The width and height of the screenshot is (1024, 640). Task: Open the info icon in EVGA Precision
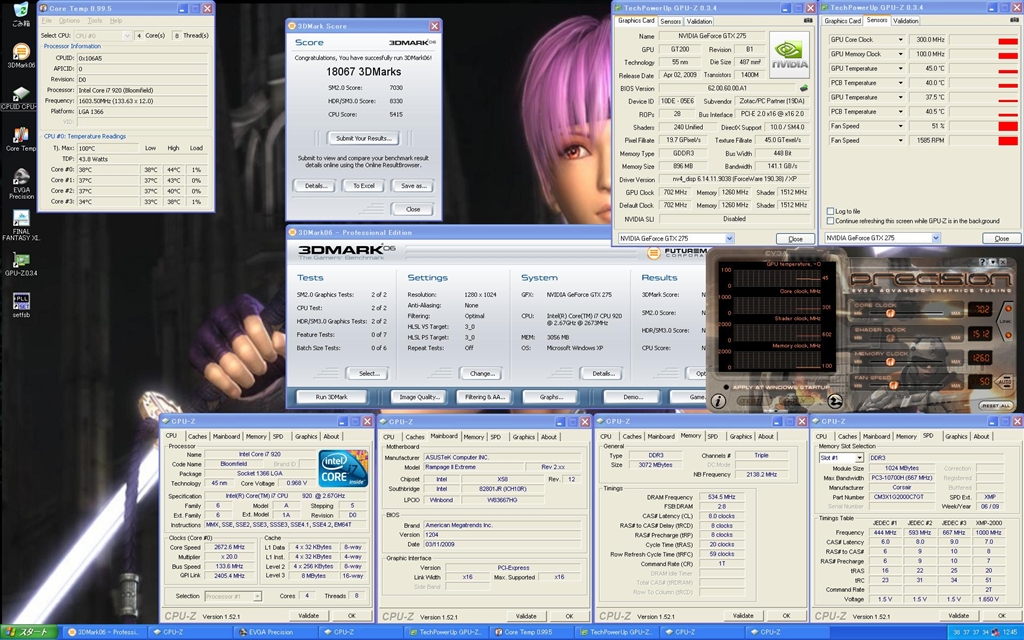tap(717, 401)
